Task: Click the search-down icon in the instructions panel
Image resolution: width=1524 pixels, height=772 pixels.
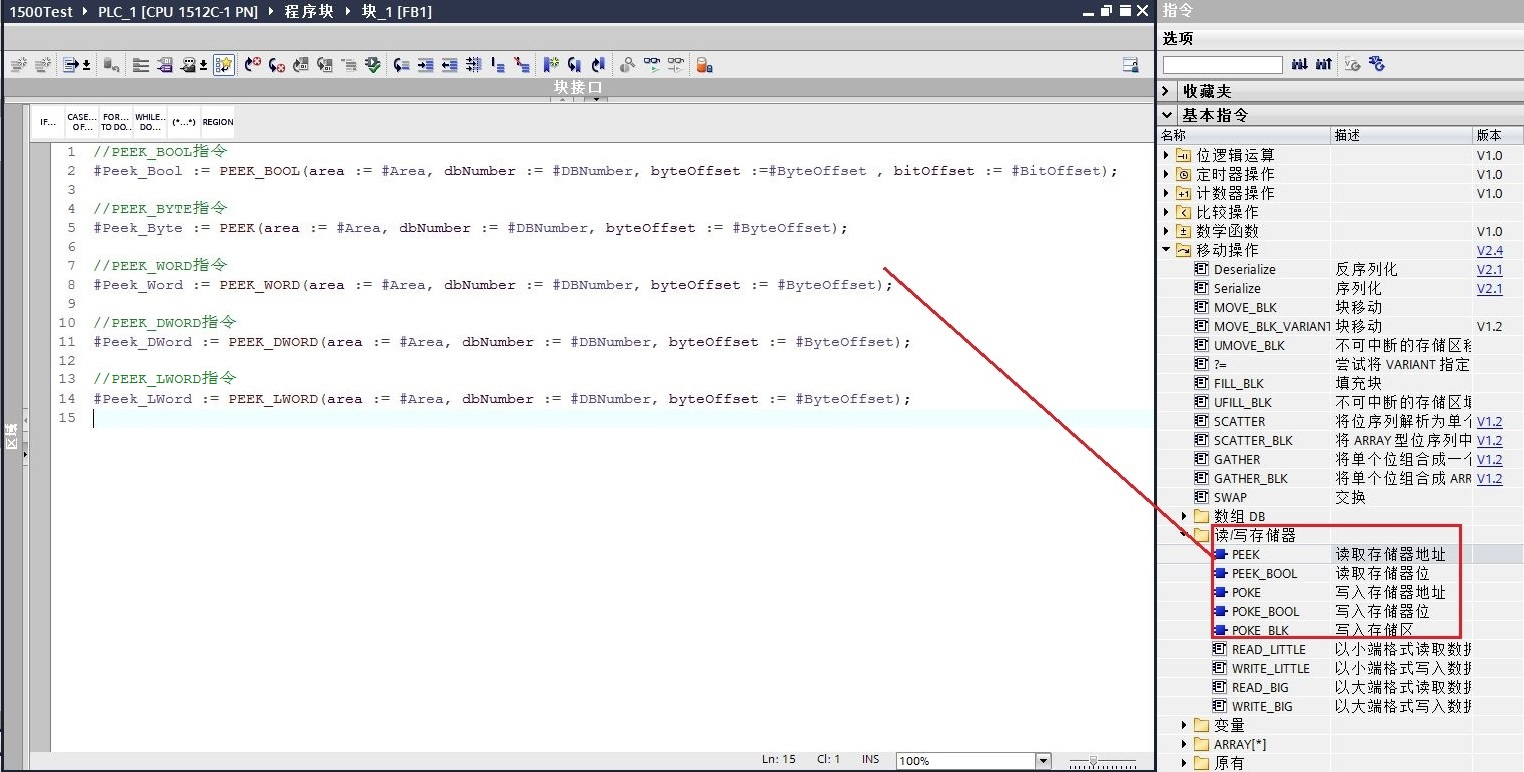Action: tap(1299, 64)
